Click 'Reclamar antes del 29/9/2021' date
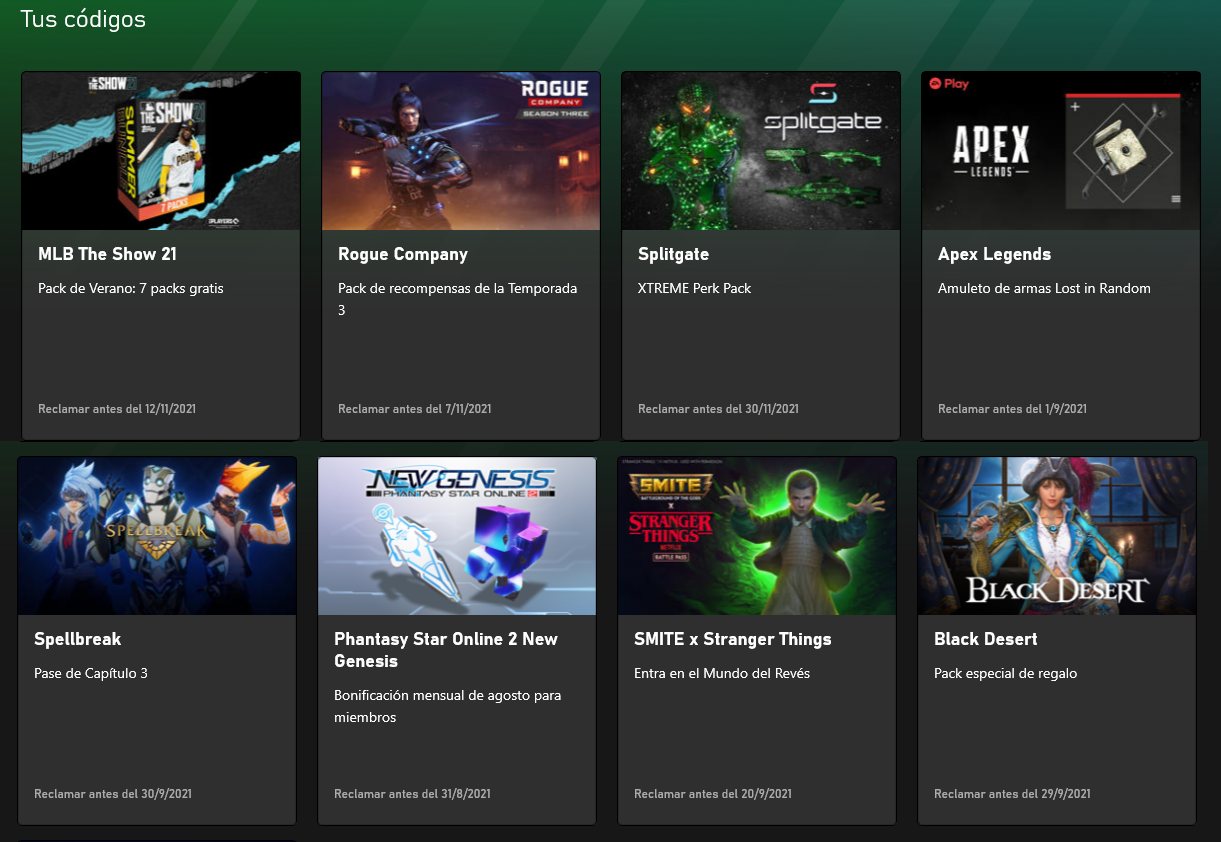1221x842 pixels. point(1012,794)
